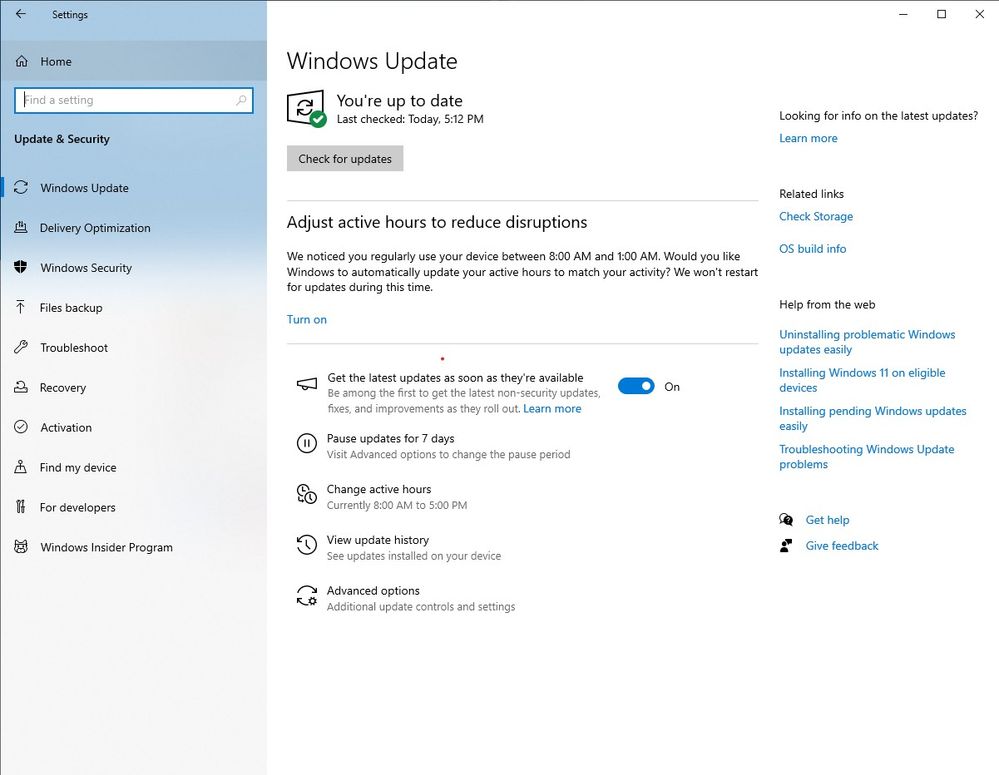
Task: Click the back arrow icon in Settings
Action: point(21,14)
